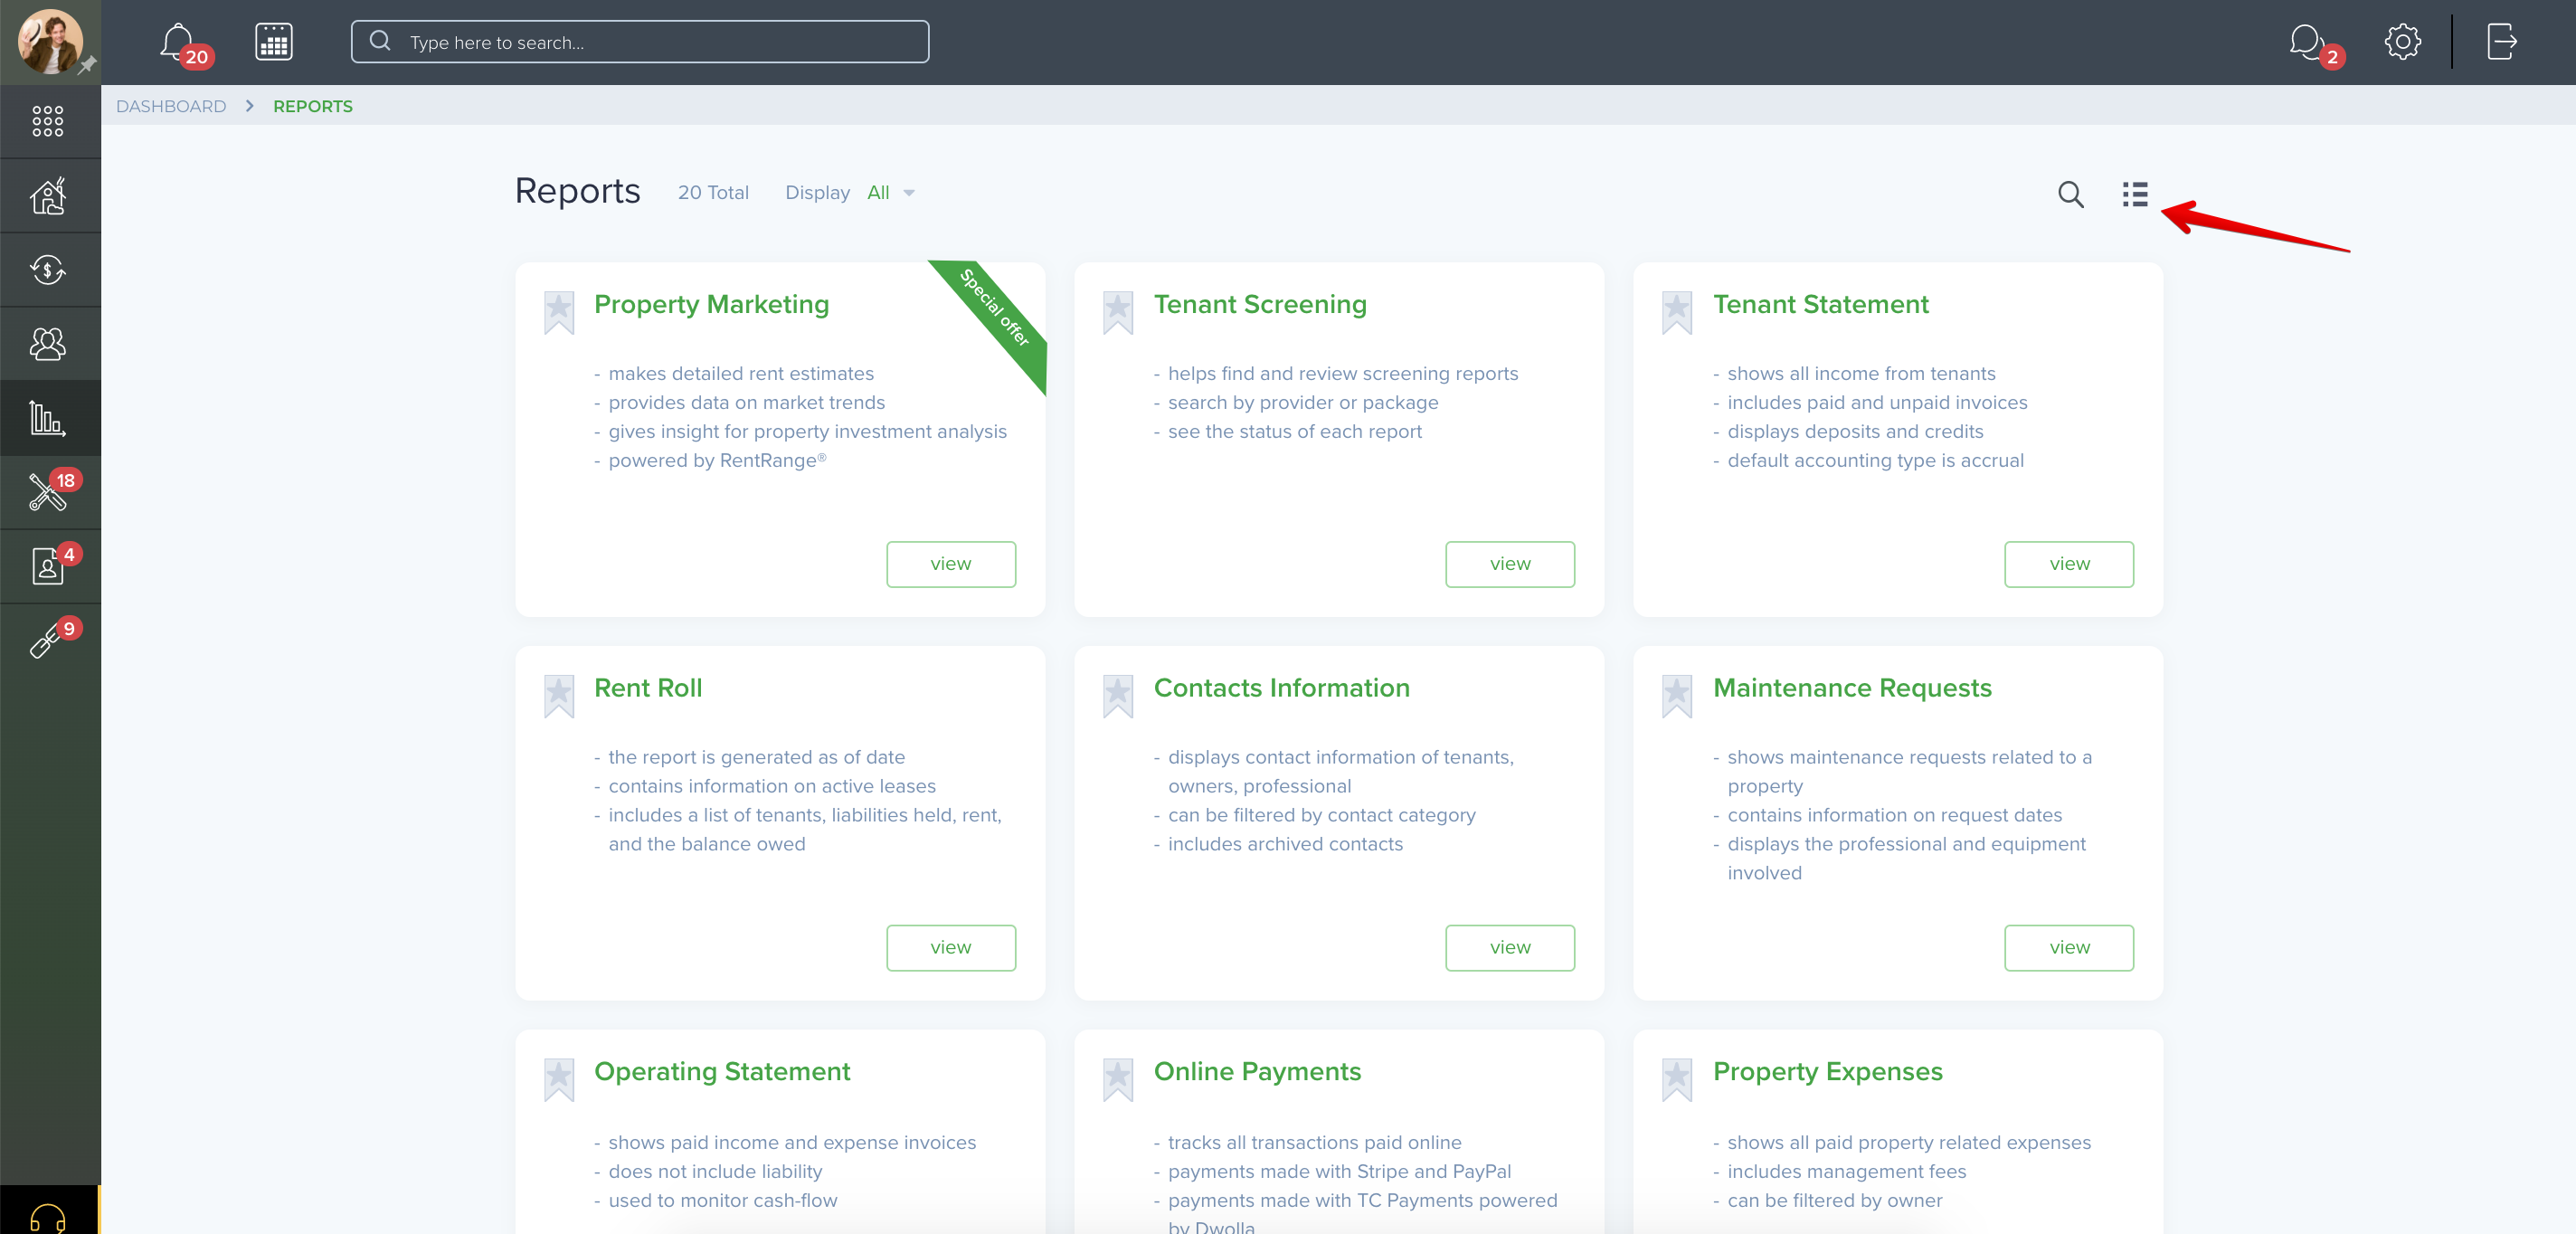This screenshot has height=1234, width=2576.
Task: Click 'includes archived contacts' text
Action: (1285, 844)
